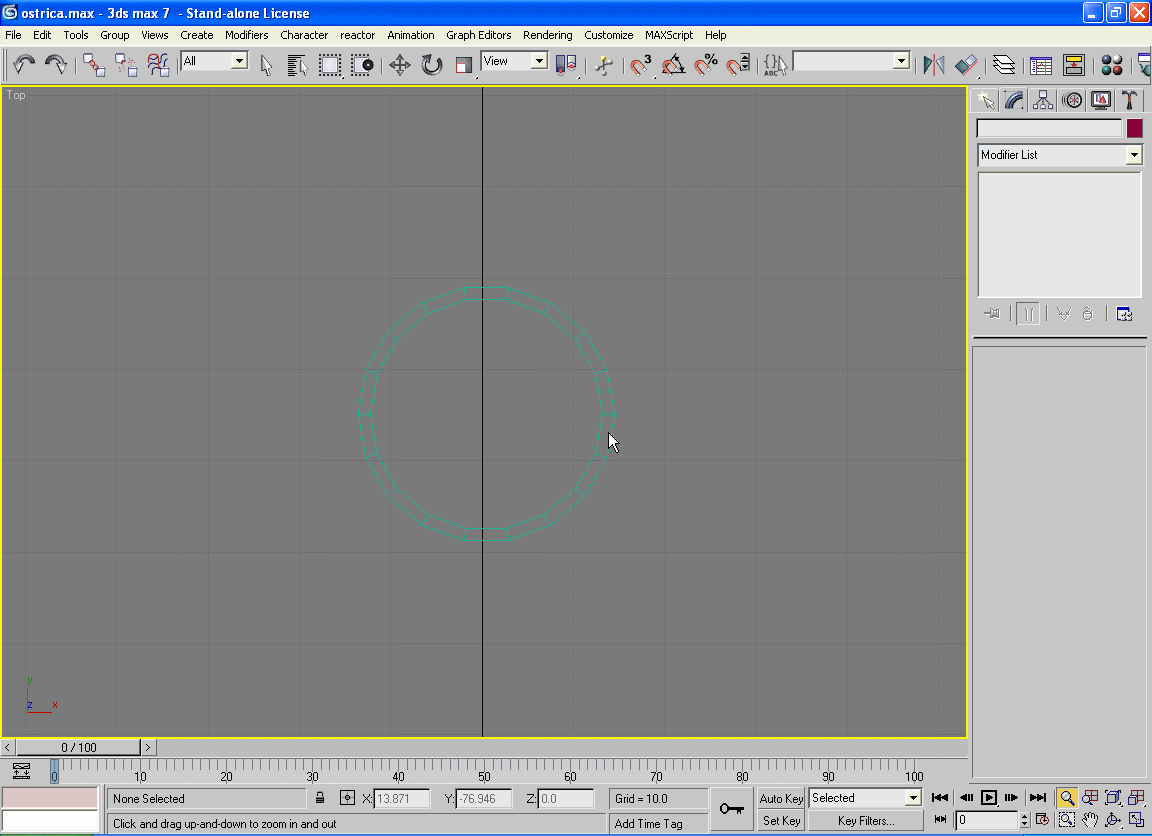Click the Key Filters button
This screenshot has width=1152, height=836.
pos(866,821)
